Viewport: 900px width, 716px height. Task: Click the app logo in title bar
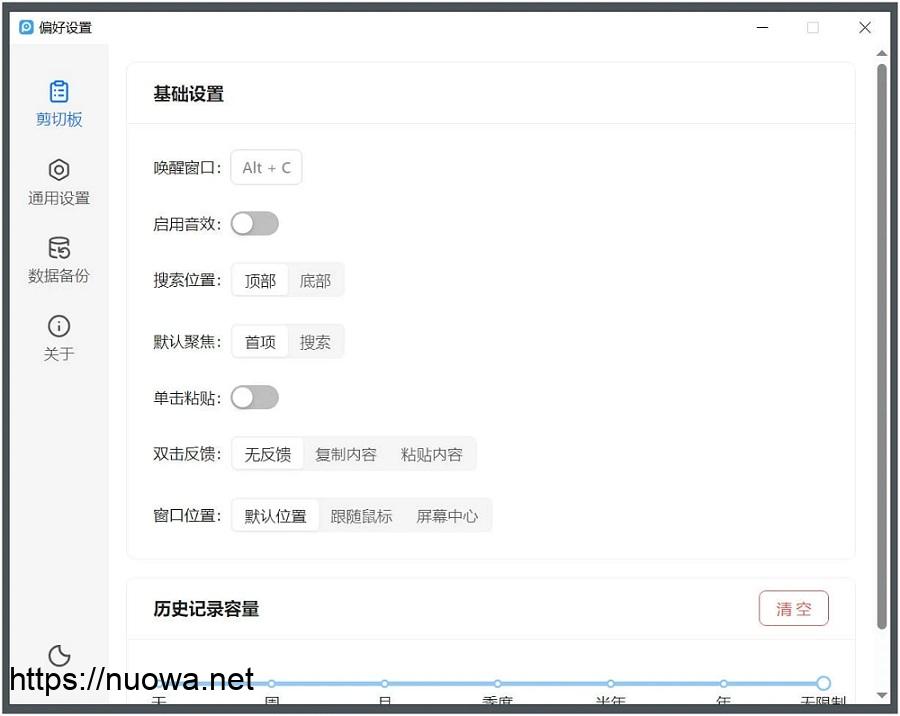click(x=27, y=27)
